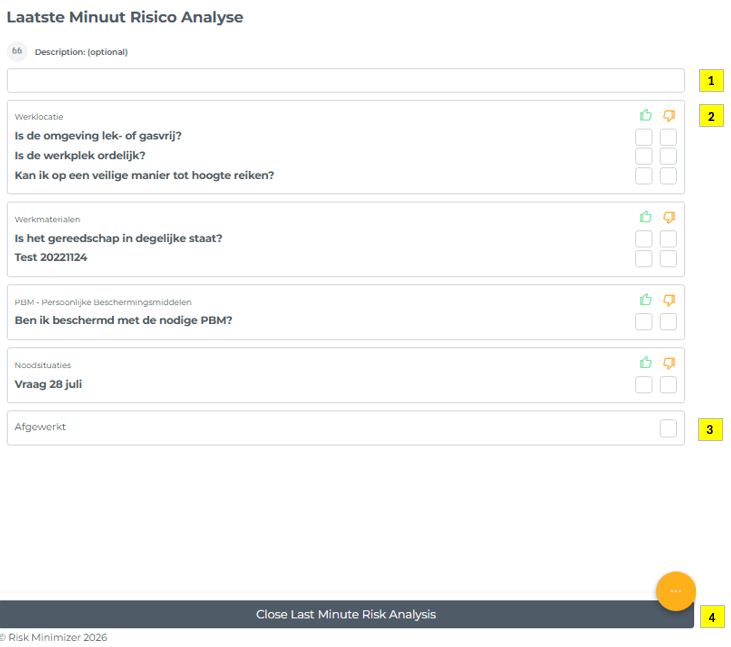Click thumbs-up icon in Noodsituaties section
The height and width of the screenshot is (647, 731).
[x=645, y=362]
